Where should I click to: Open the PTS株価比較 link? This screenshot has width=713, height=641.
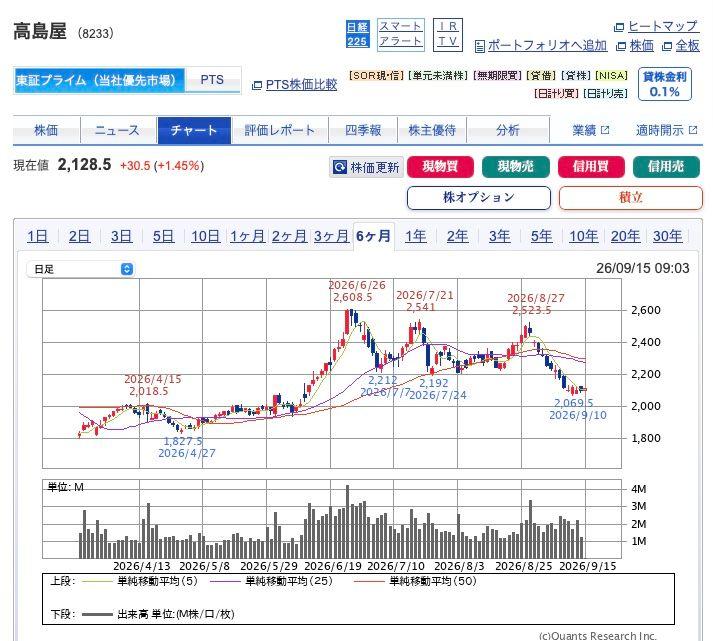point(301,85)
